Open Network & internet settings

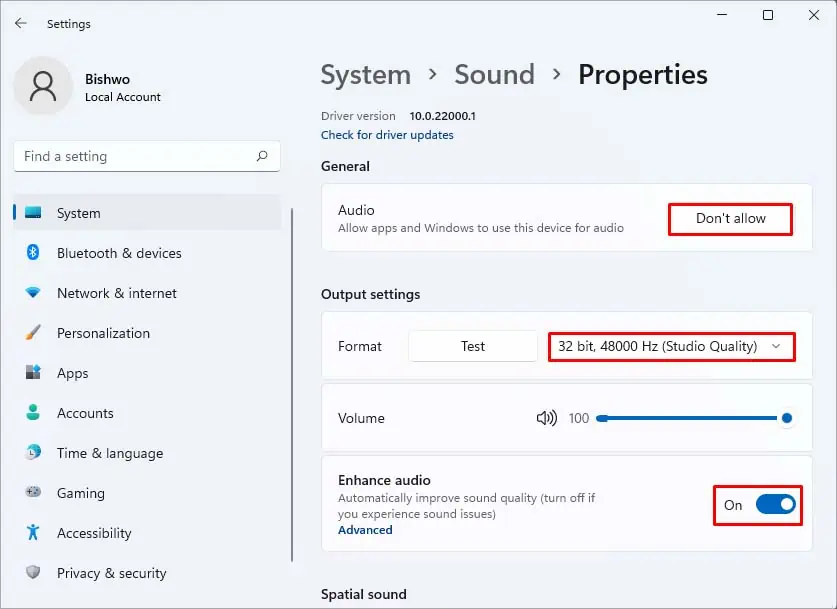point(147,292)
